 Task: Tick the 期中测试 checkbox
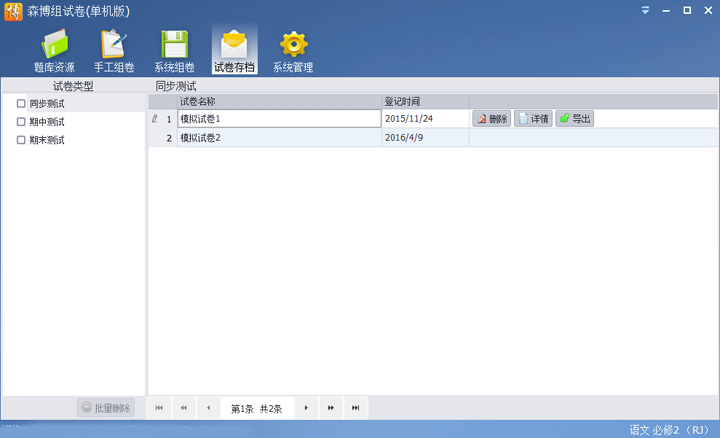[21, 122]
